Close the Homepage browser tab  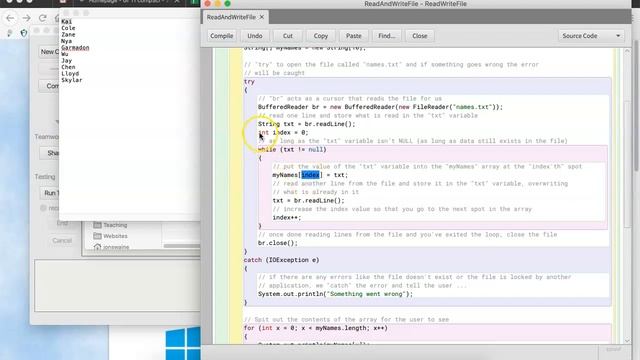tap(177, 2)
